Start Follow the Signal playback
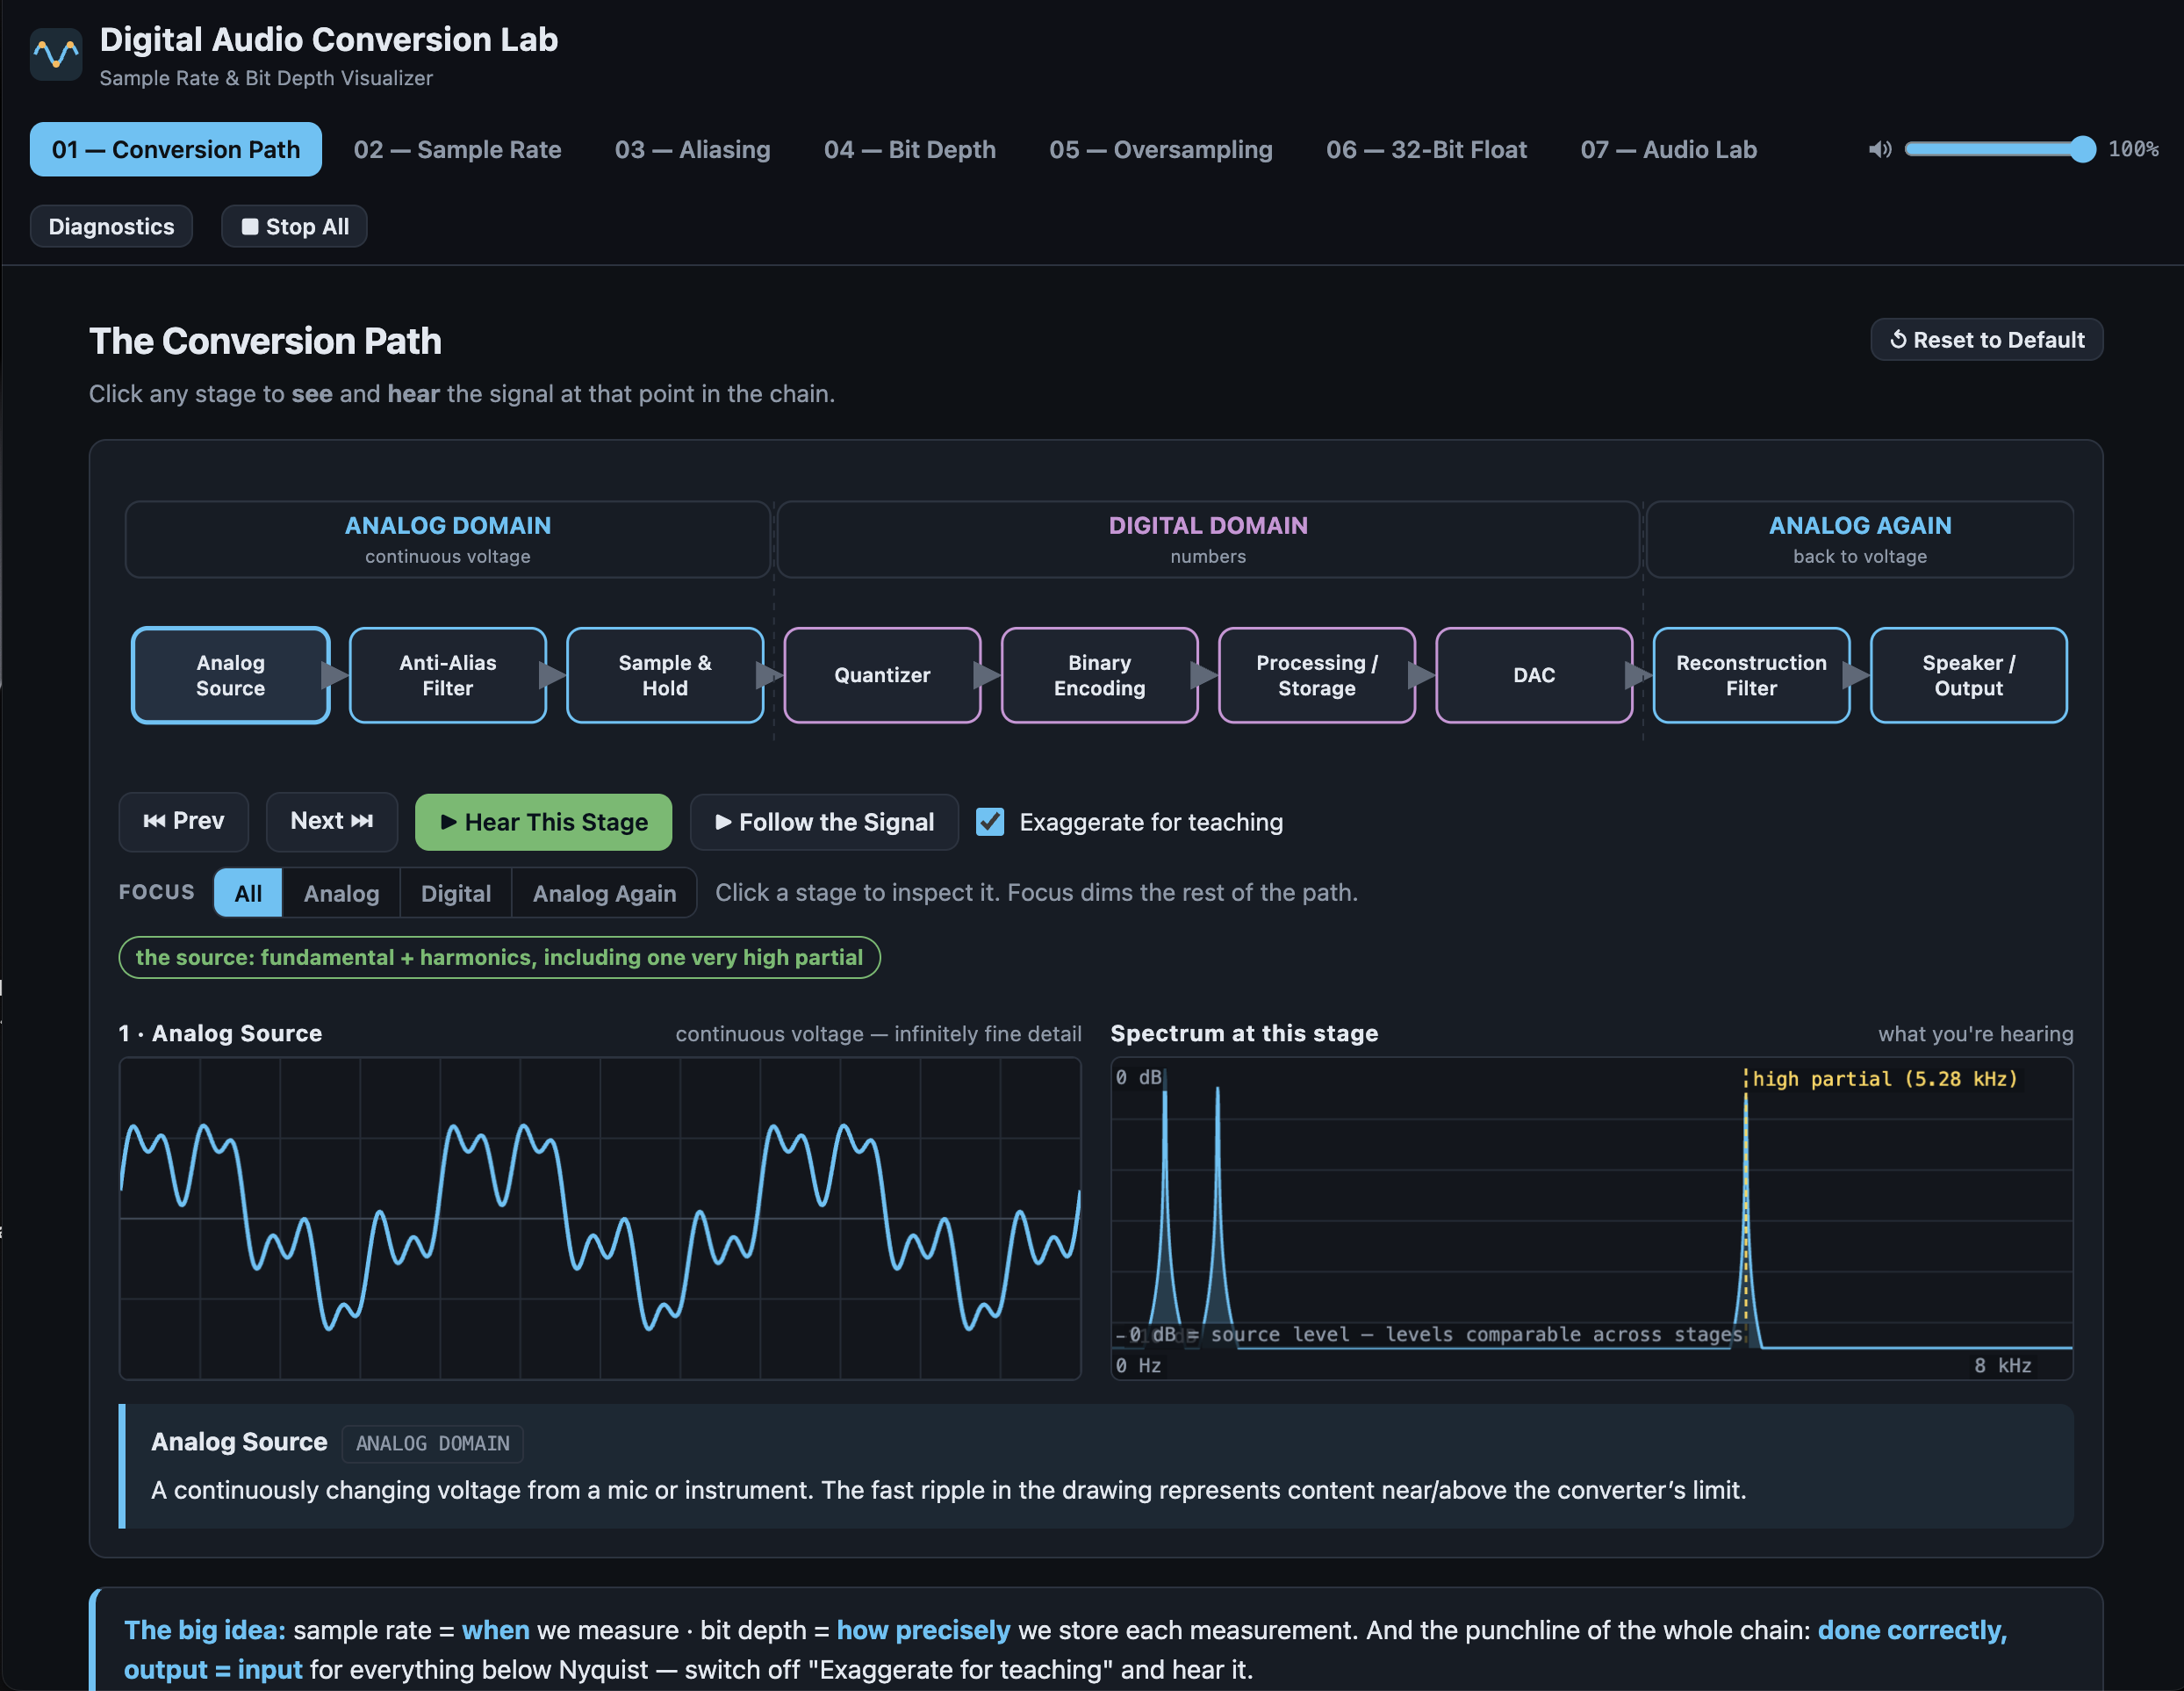Image resolution: width=2184 pixels, height=1691 pixels. pos(824,822)
